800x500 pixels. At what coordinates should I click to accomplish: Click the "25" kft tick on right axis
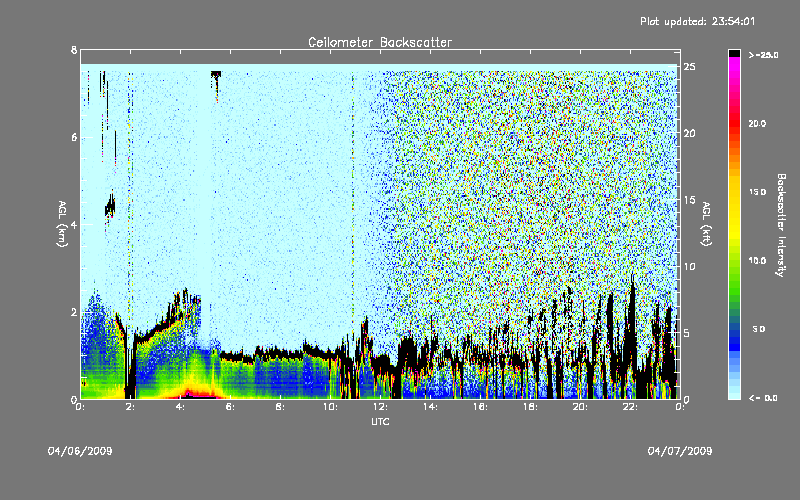tap(690, 67)
